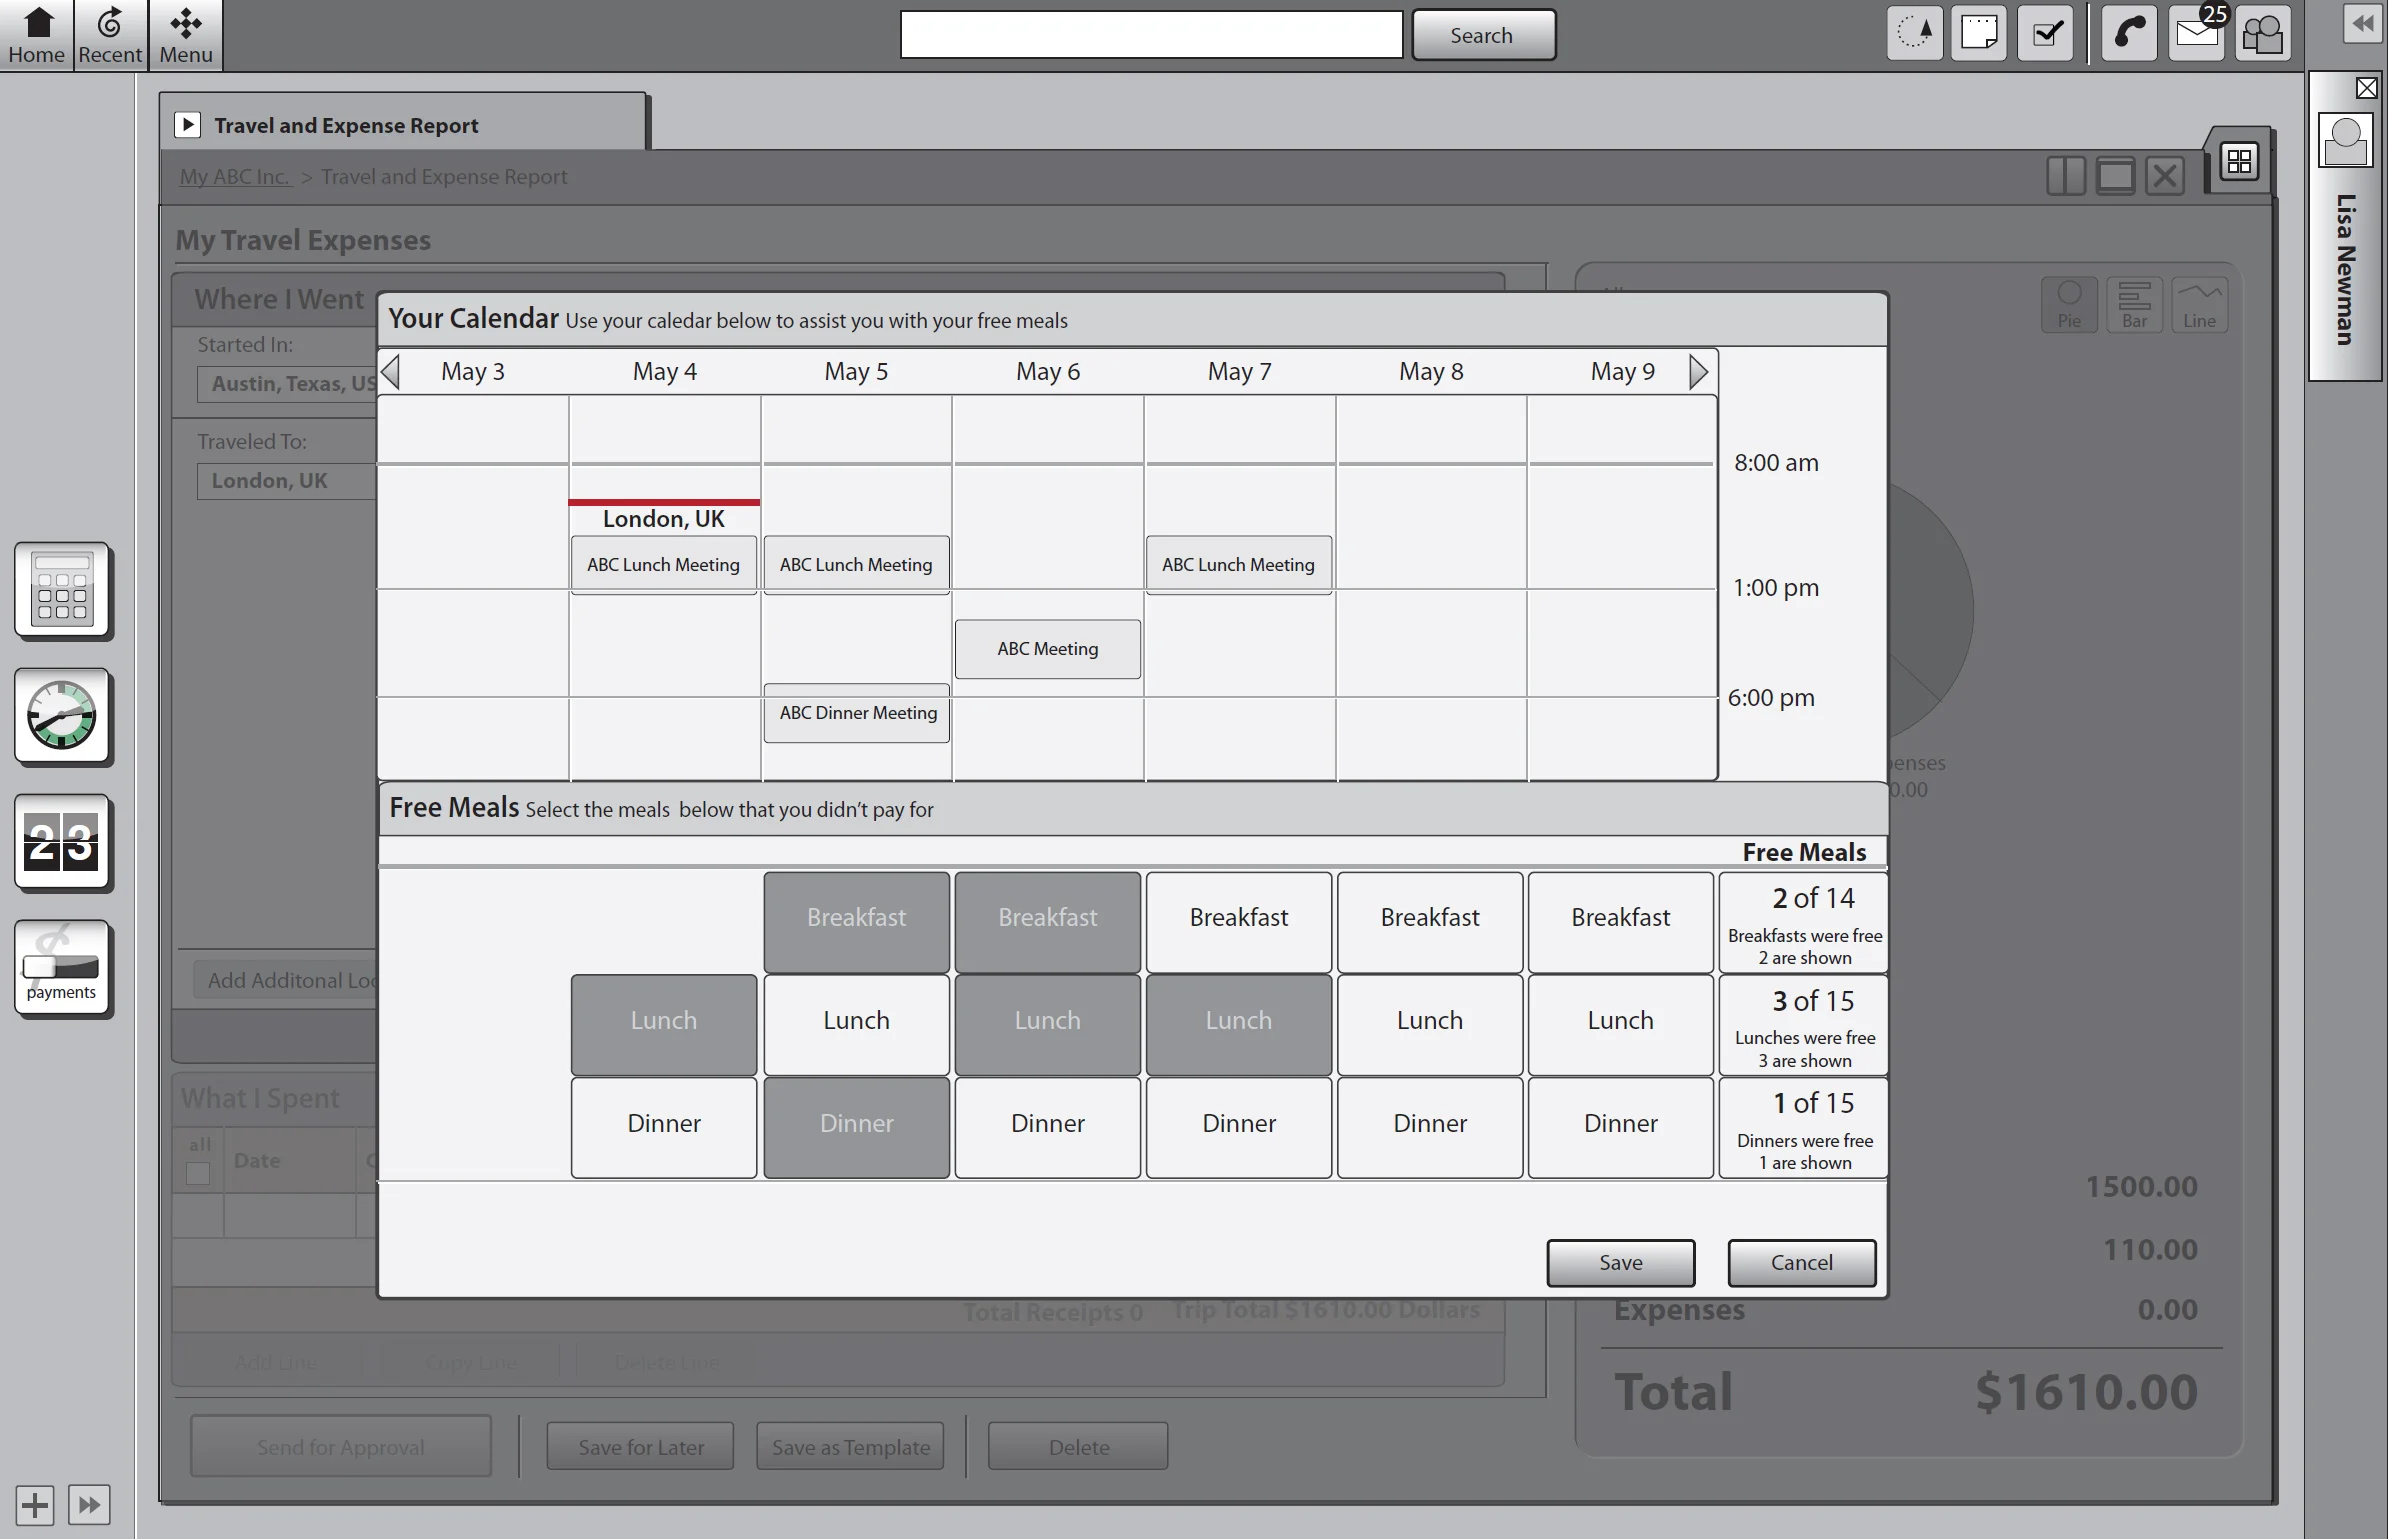
Task: Toggle the May 7 Breakfast free meal
Action: pos(1238,918)
